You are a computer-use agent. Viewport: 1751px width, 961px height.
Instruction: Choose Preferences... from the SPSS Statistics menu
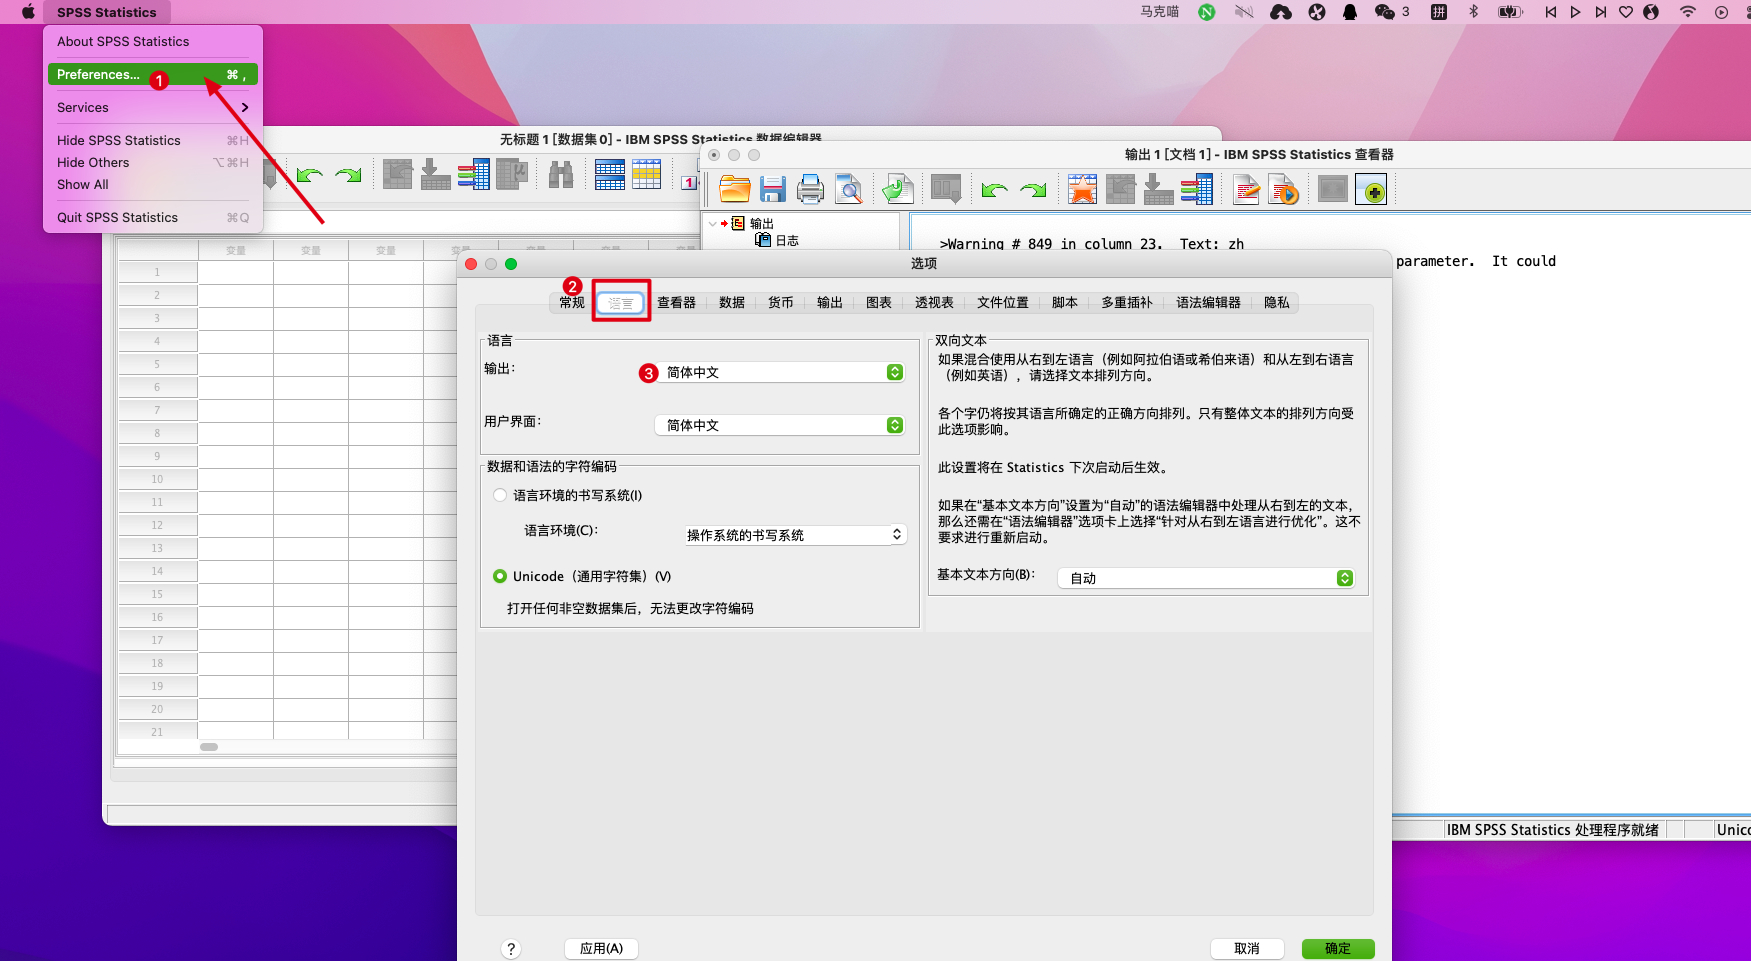[x=99, y=74]
